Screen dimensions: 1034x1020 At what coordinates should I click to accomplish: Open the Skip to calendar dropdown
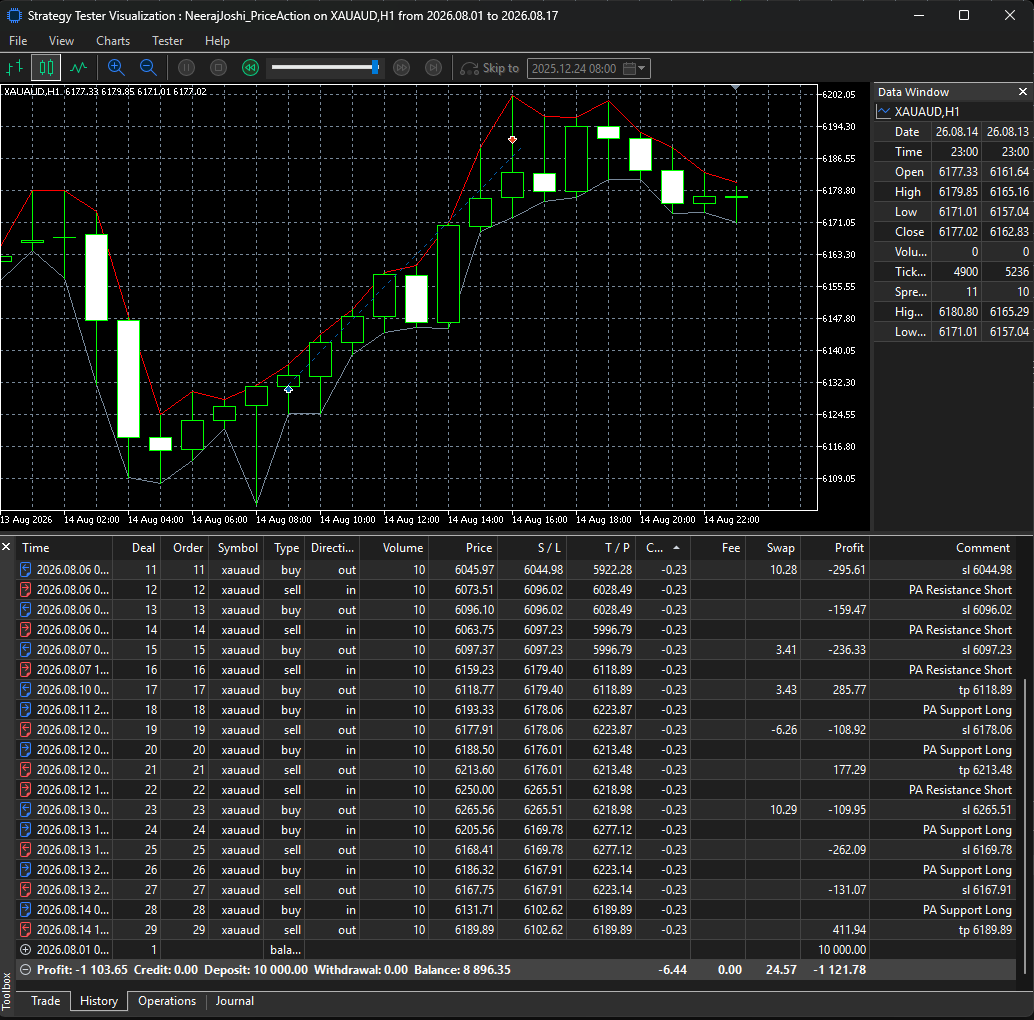635,69
